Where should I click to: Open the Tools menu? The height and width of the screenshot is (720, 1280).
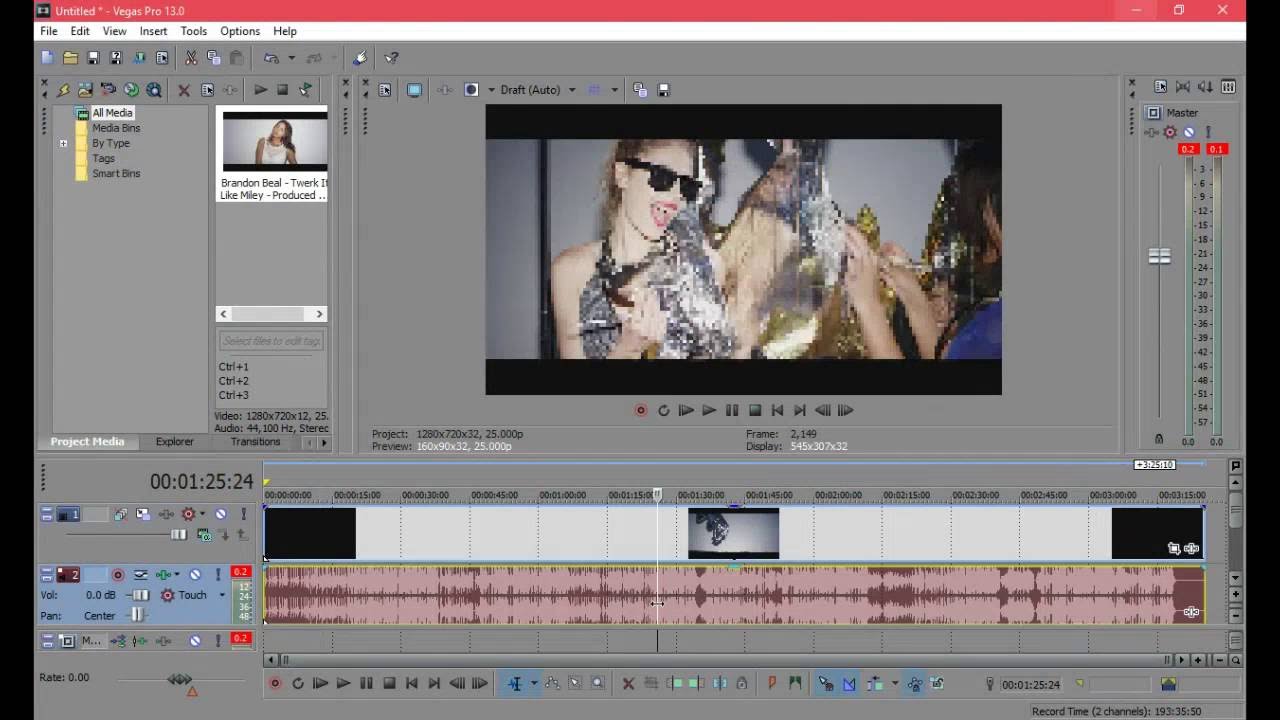[x=194, y=31]
